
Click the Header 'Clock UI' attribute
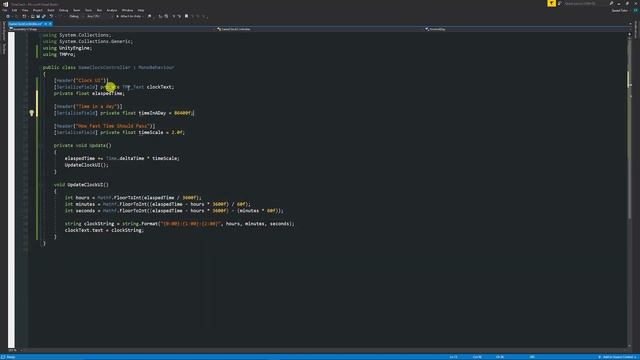click(x=81, y=80)
